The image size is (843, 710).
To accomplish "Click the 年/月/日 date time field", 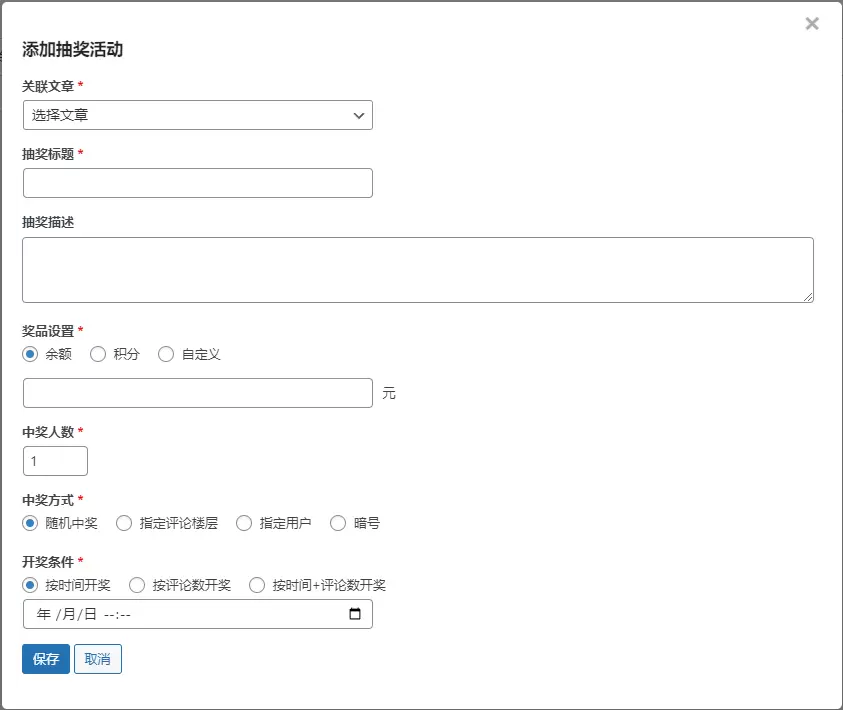I will point(180,614).
